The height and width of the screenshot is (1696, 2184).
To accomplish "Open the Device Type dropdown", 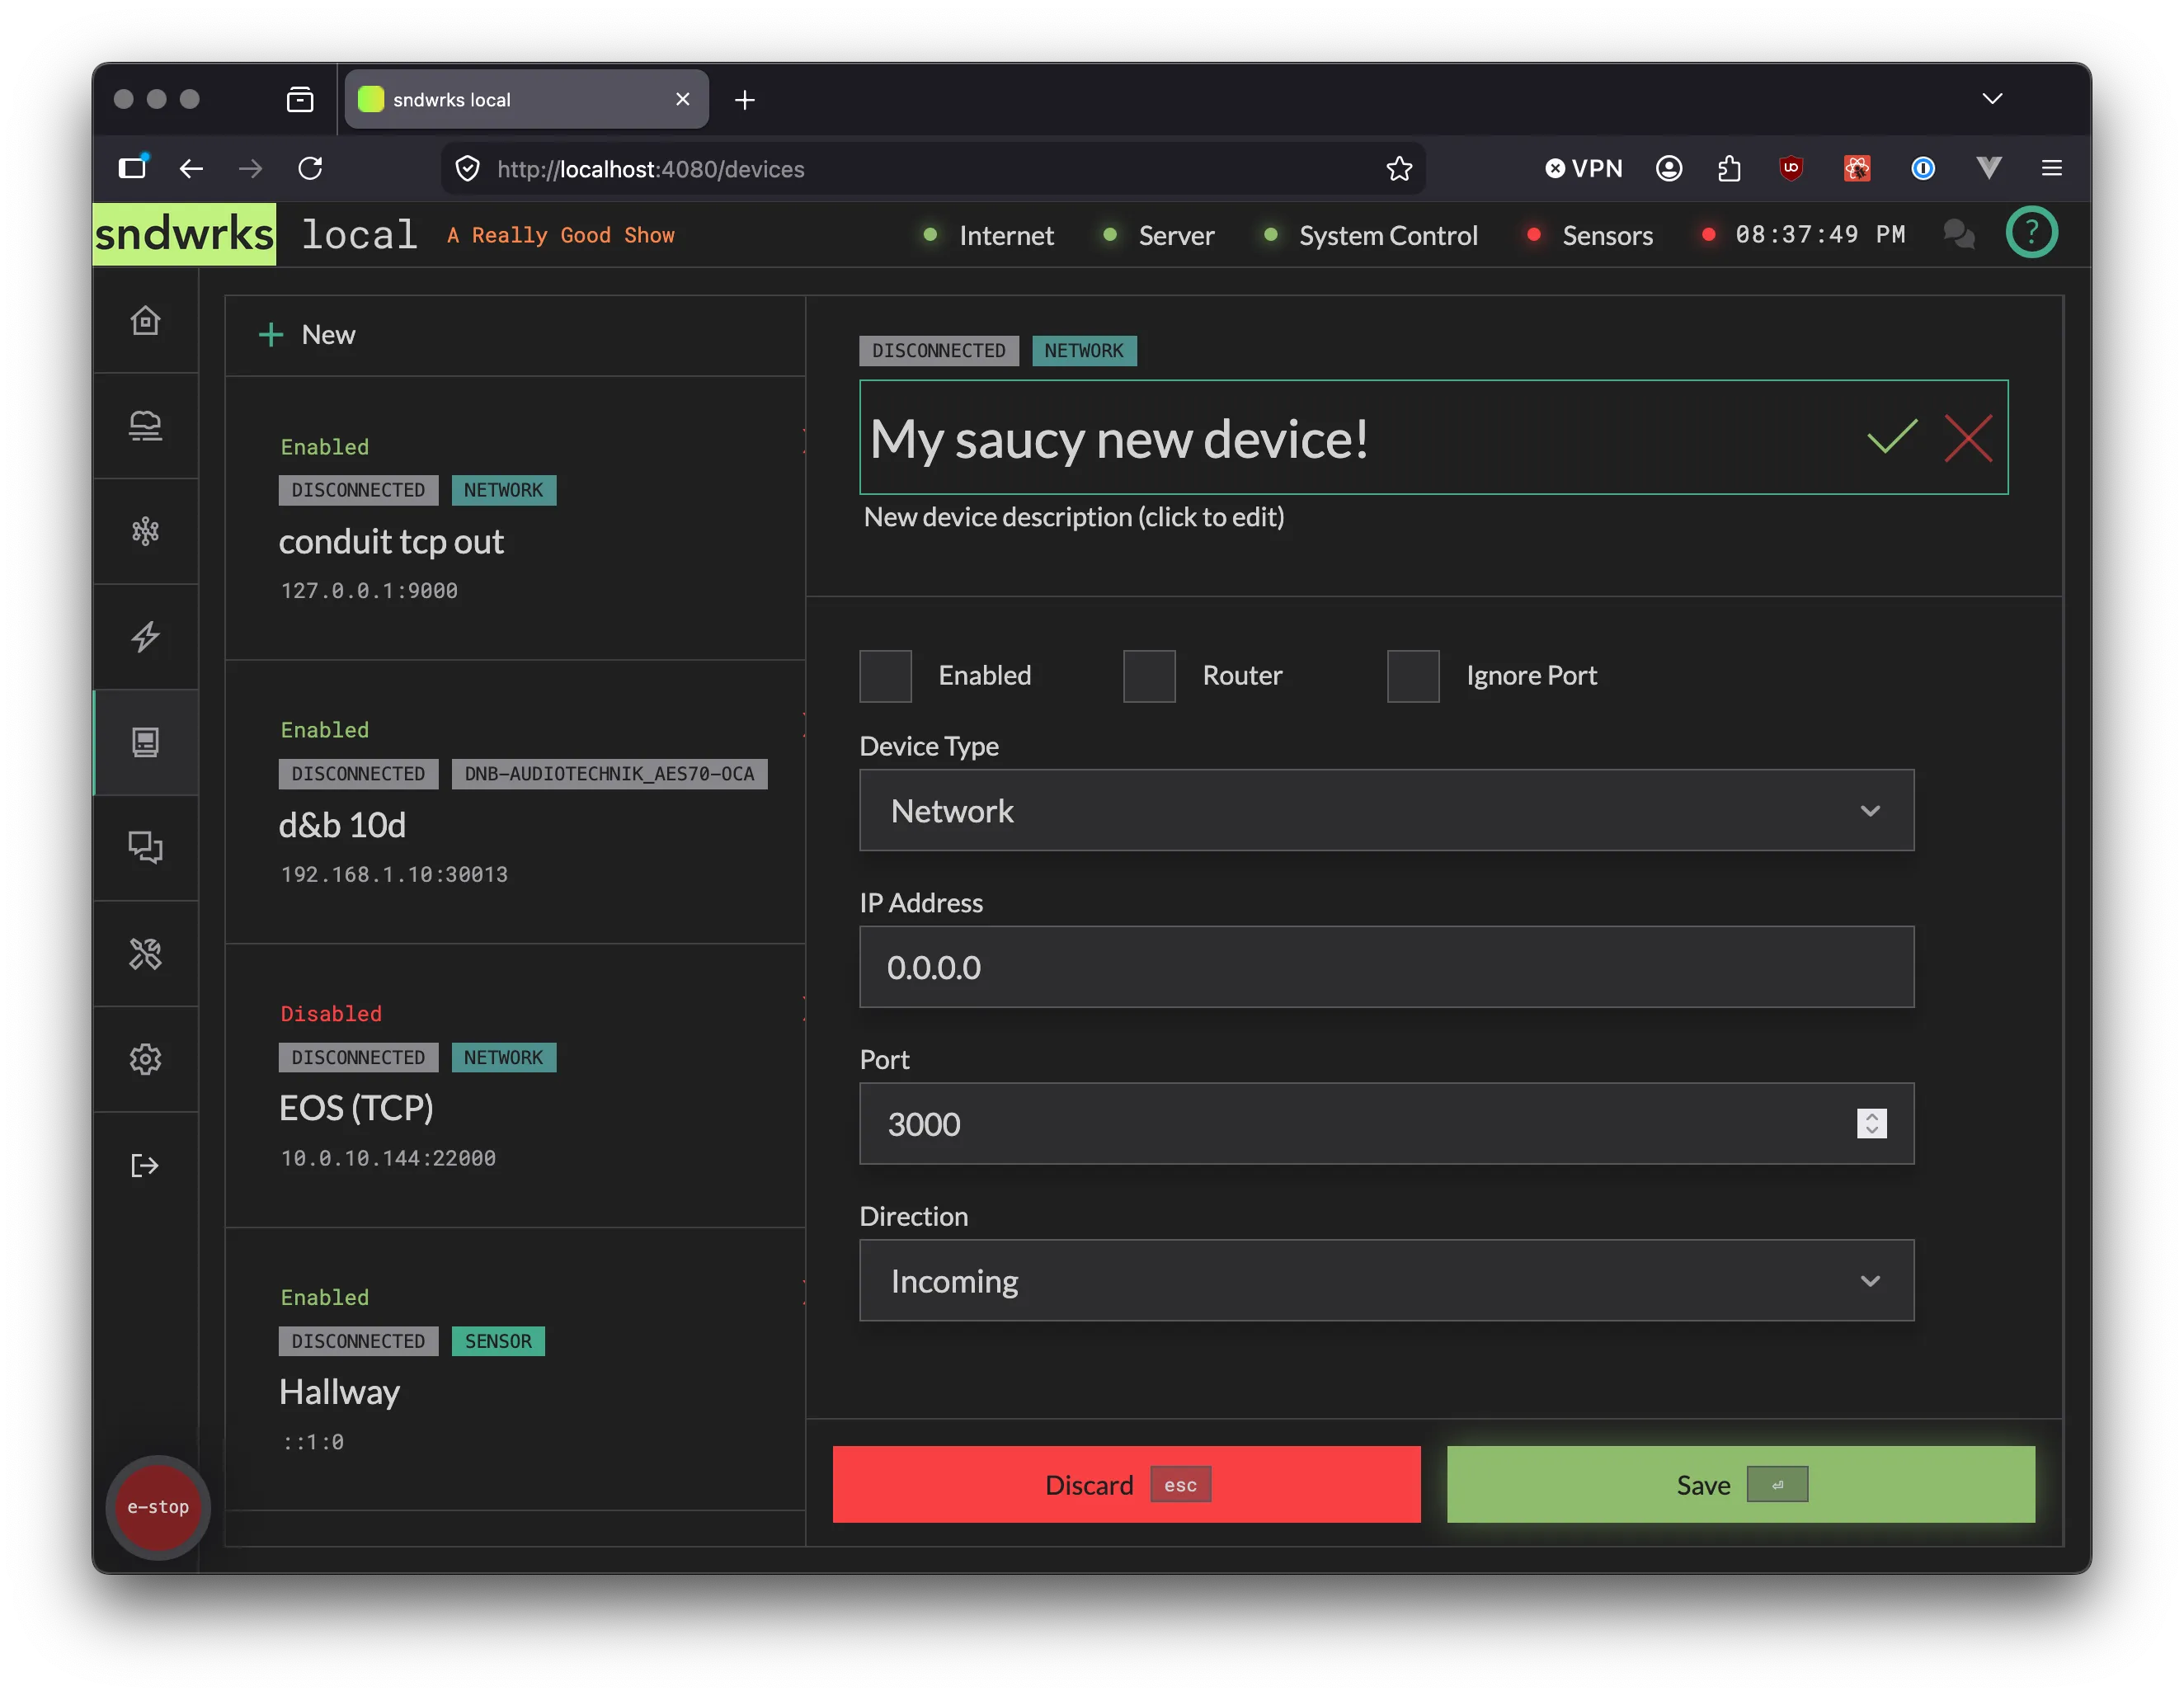I will (1386, 810).
